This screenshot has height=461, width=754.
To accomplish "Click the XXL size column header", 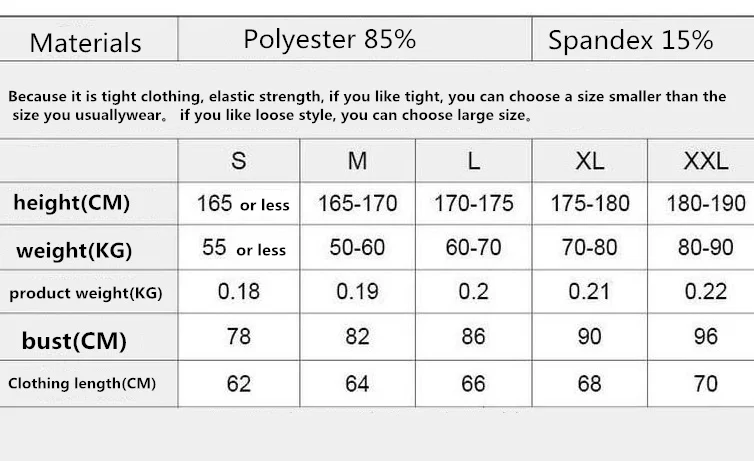I will 701,161.
